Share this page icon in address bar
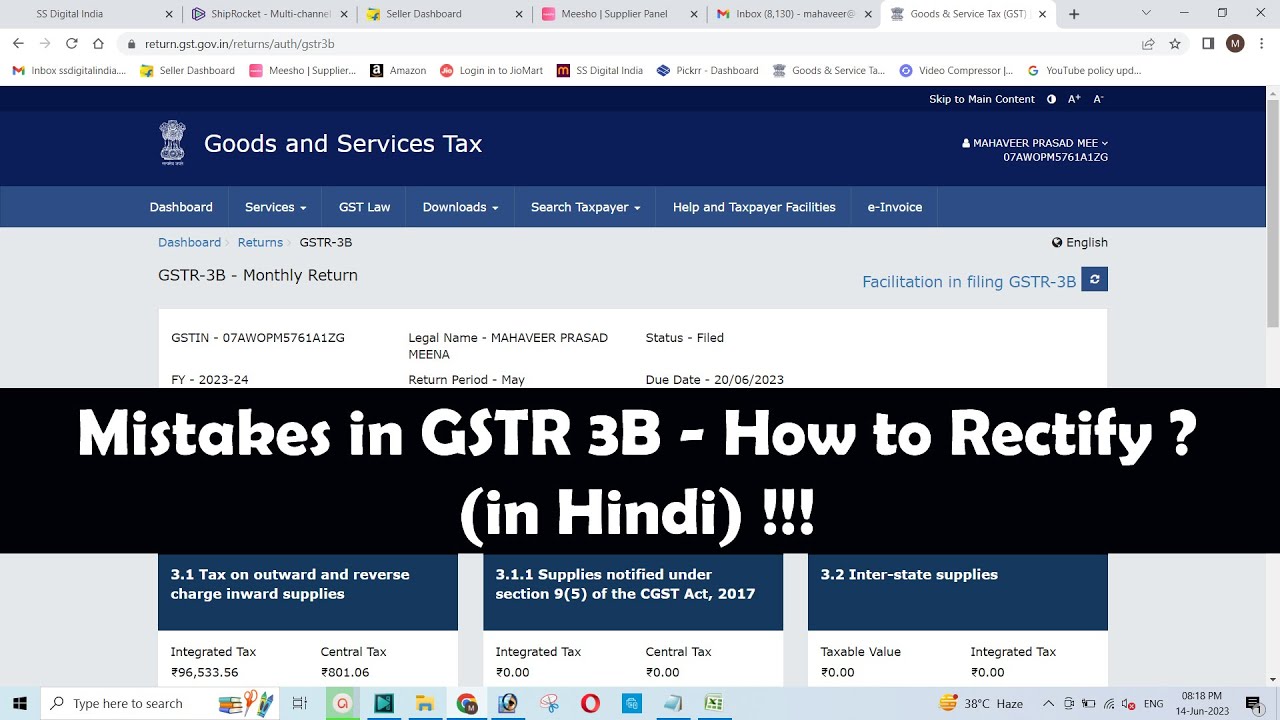This screenshot has width=1280, height=720. click(x=1148, y=44)
